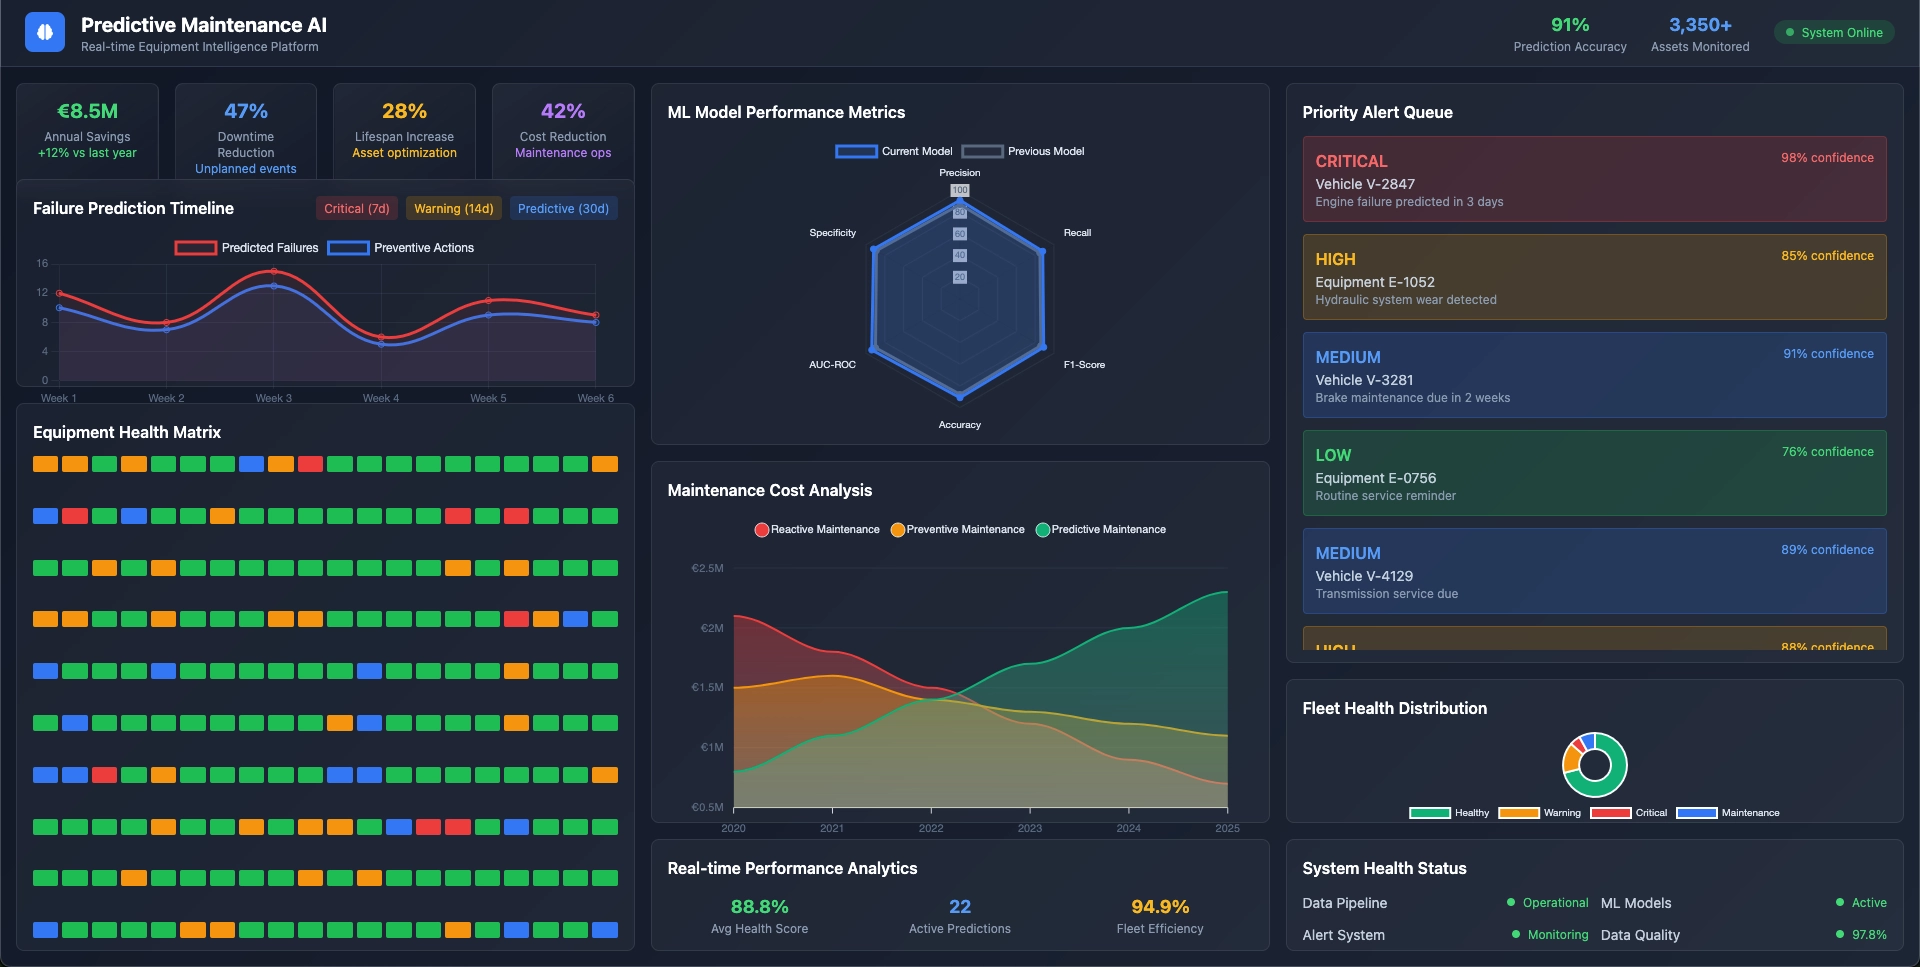Toggle Preventive Actions legend series

[x=348, y=248]
